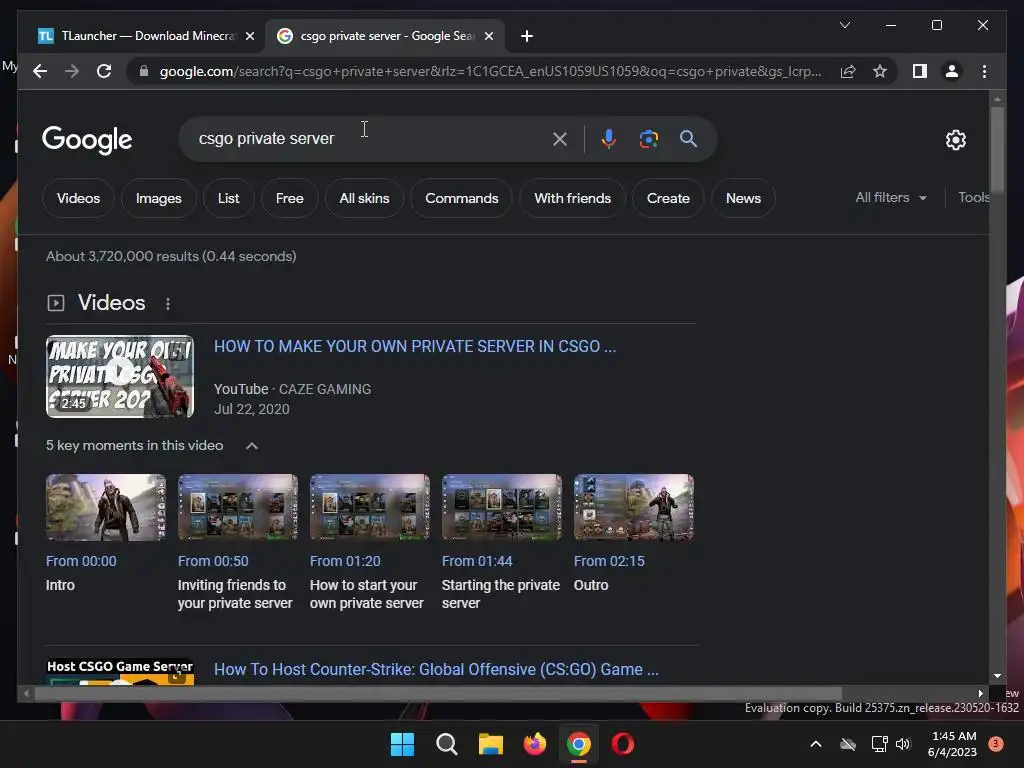The width and height of the screenshot is (1024, 768).
Task: Open the Starting the private server thumbnail
Action: click(x=502, y=507)
